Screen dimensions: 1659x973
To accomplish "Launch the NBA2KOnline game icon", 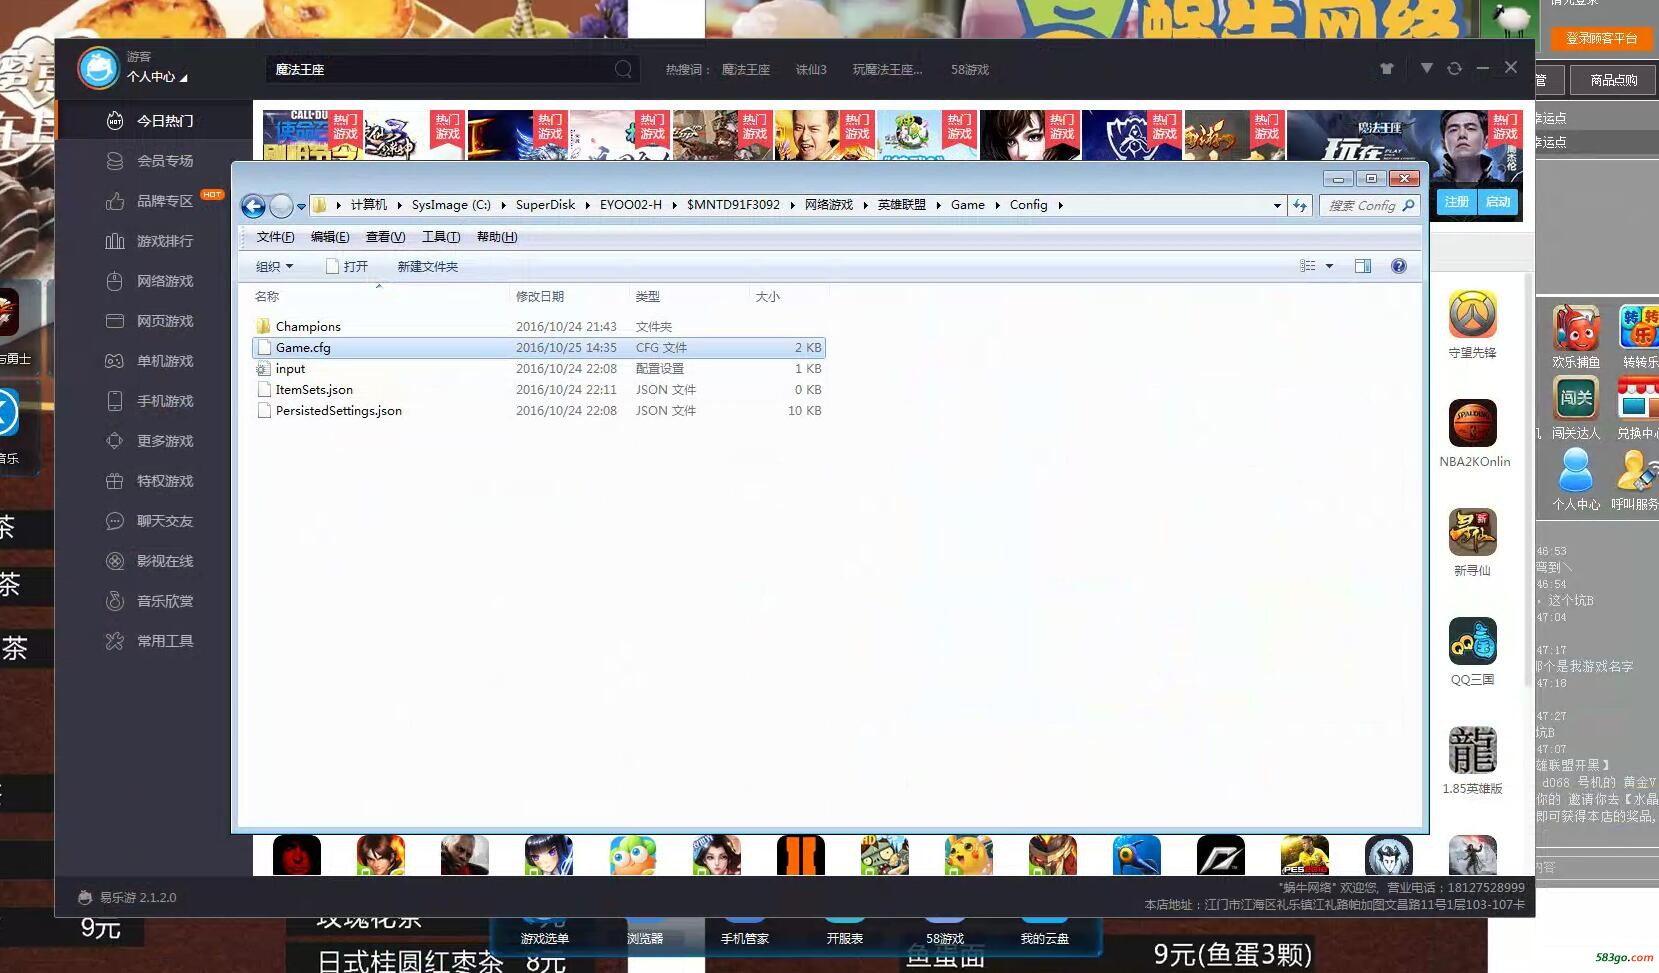I will point(1472,423).
